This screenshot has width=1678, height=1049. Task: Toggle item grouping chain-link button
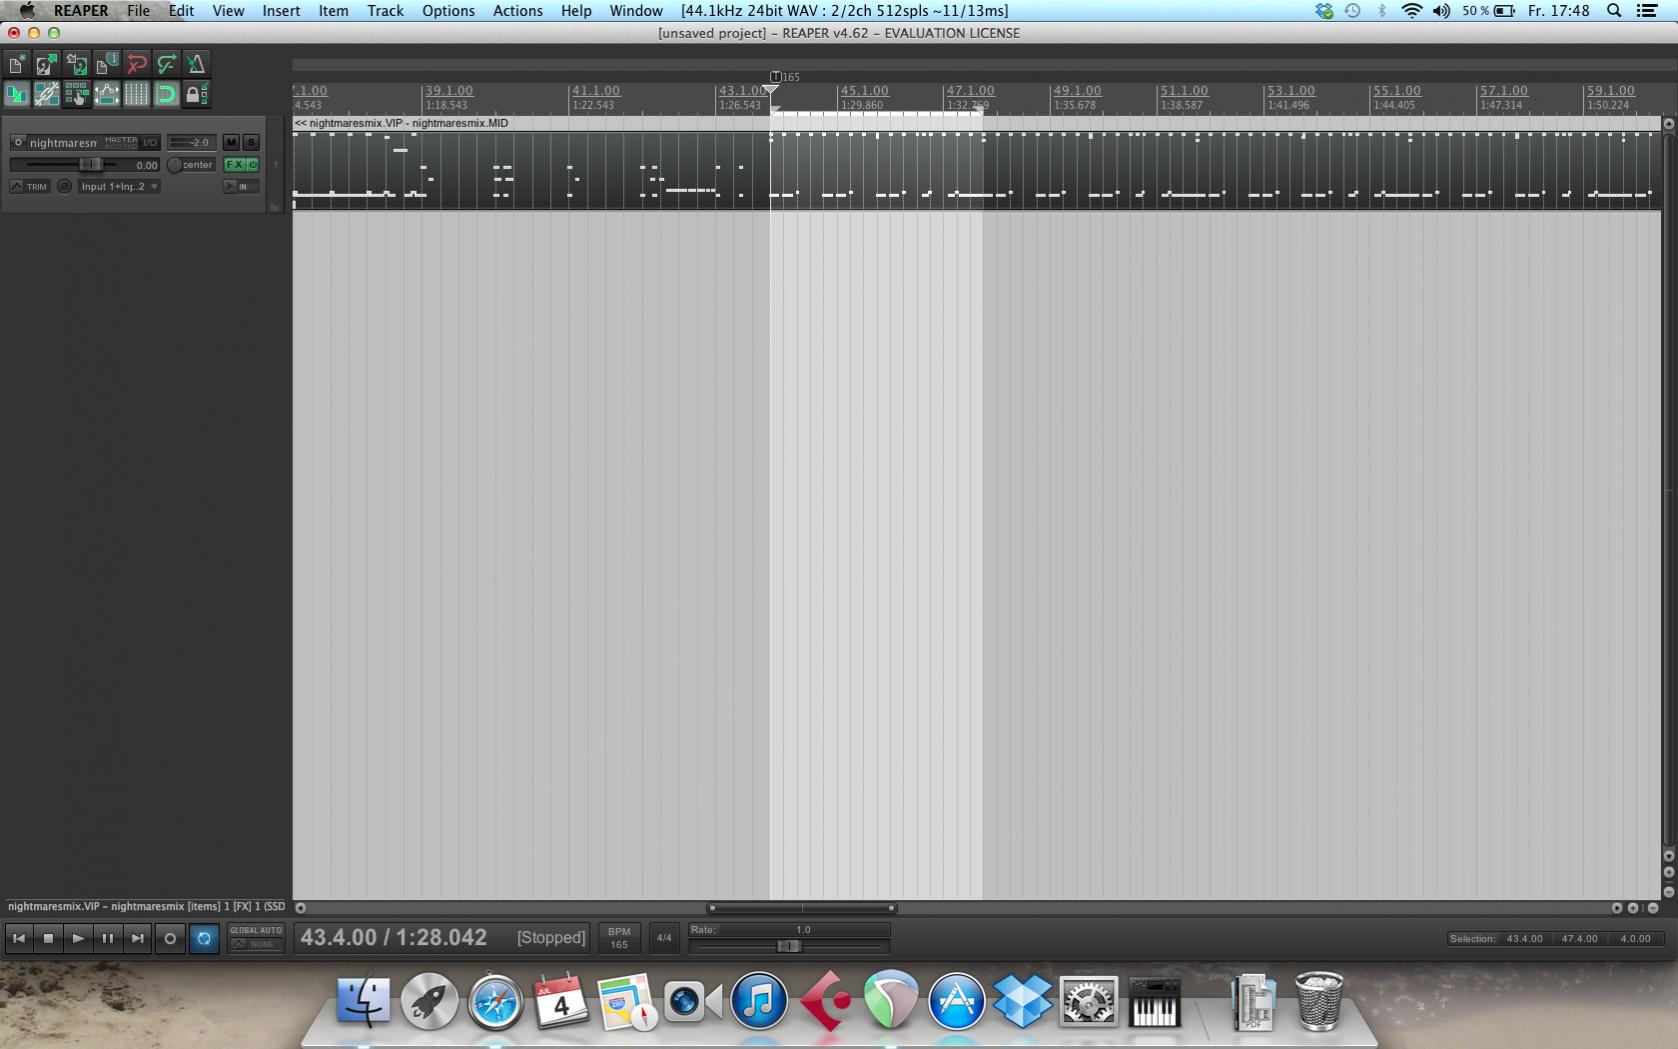[x=47, y=95]
